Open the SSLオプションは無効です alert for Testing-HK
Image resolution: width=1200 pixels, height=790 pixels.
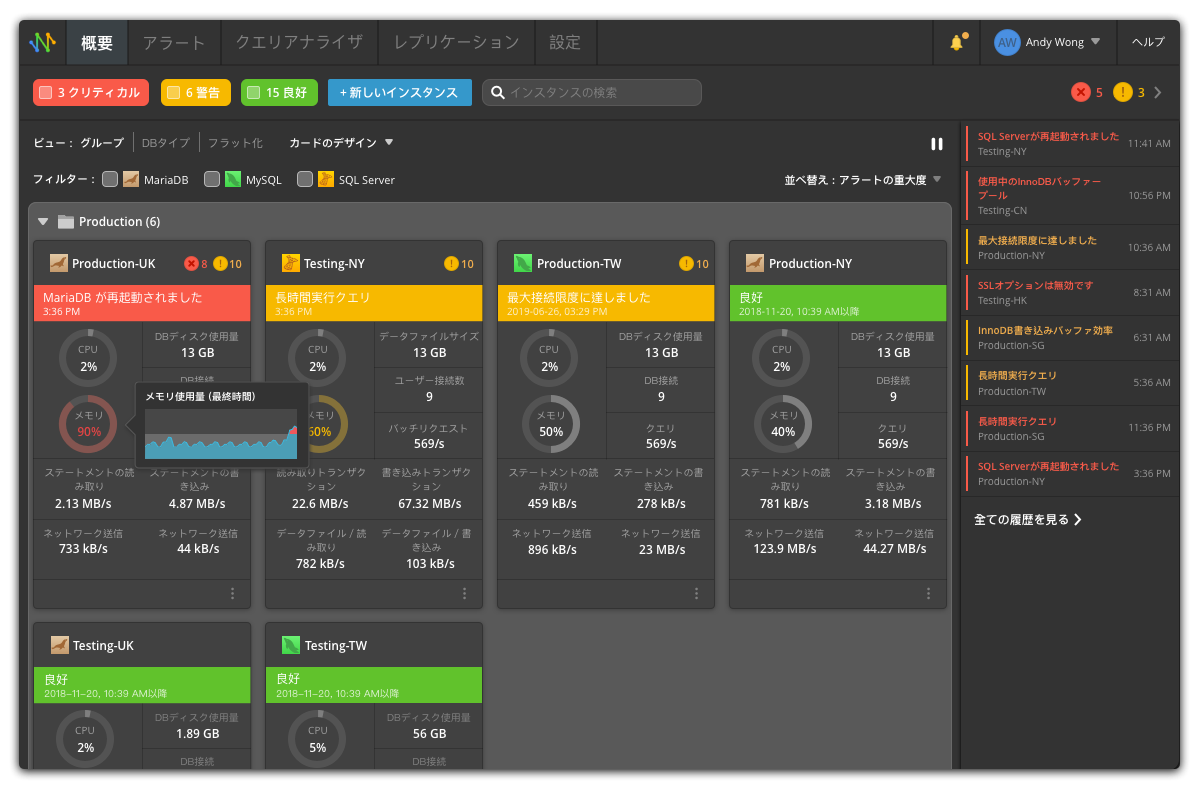pos(1068,292)
